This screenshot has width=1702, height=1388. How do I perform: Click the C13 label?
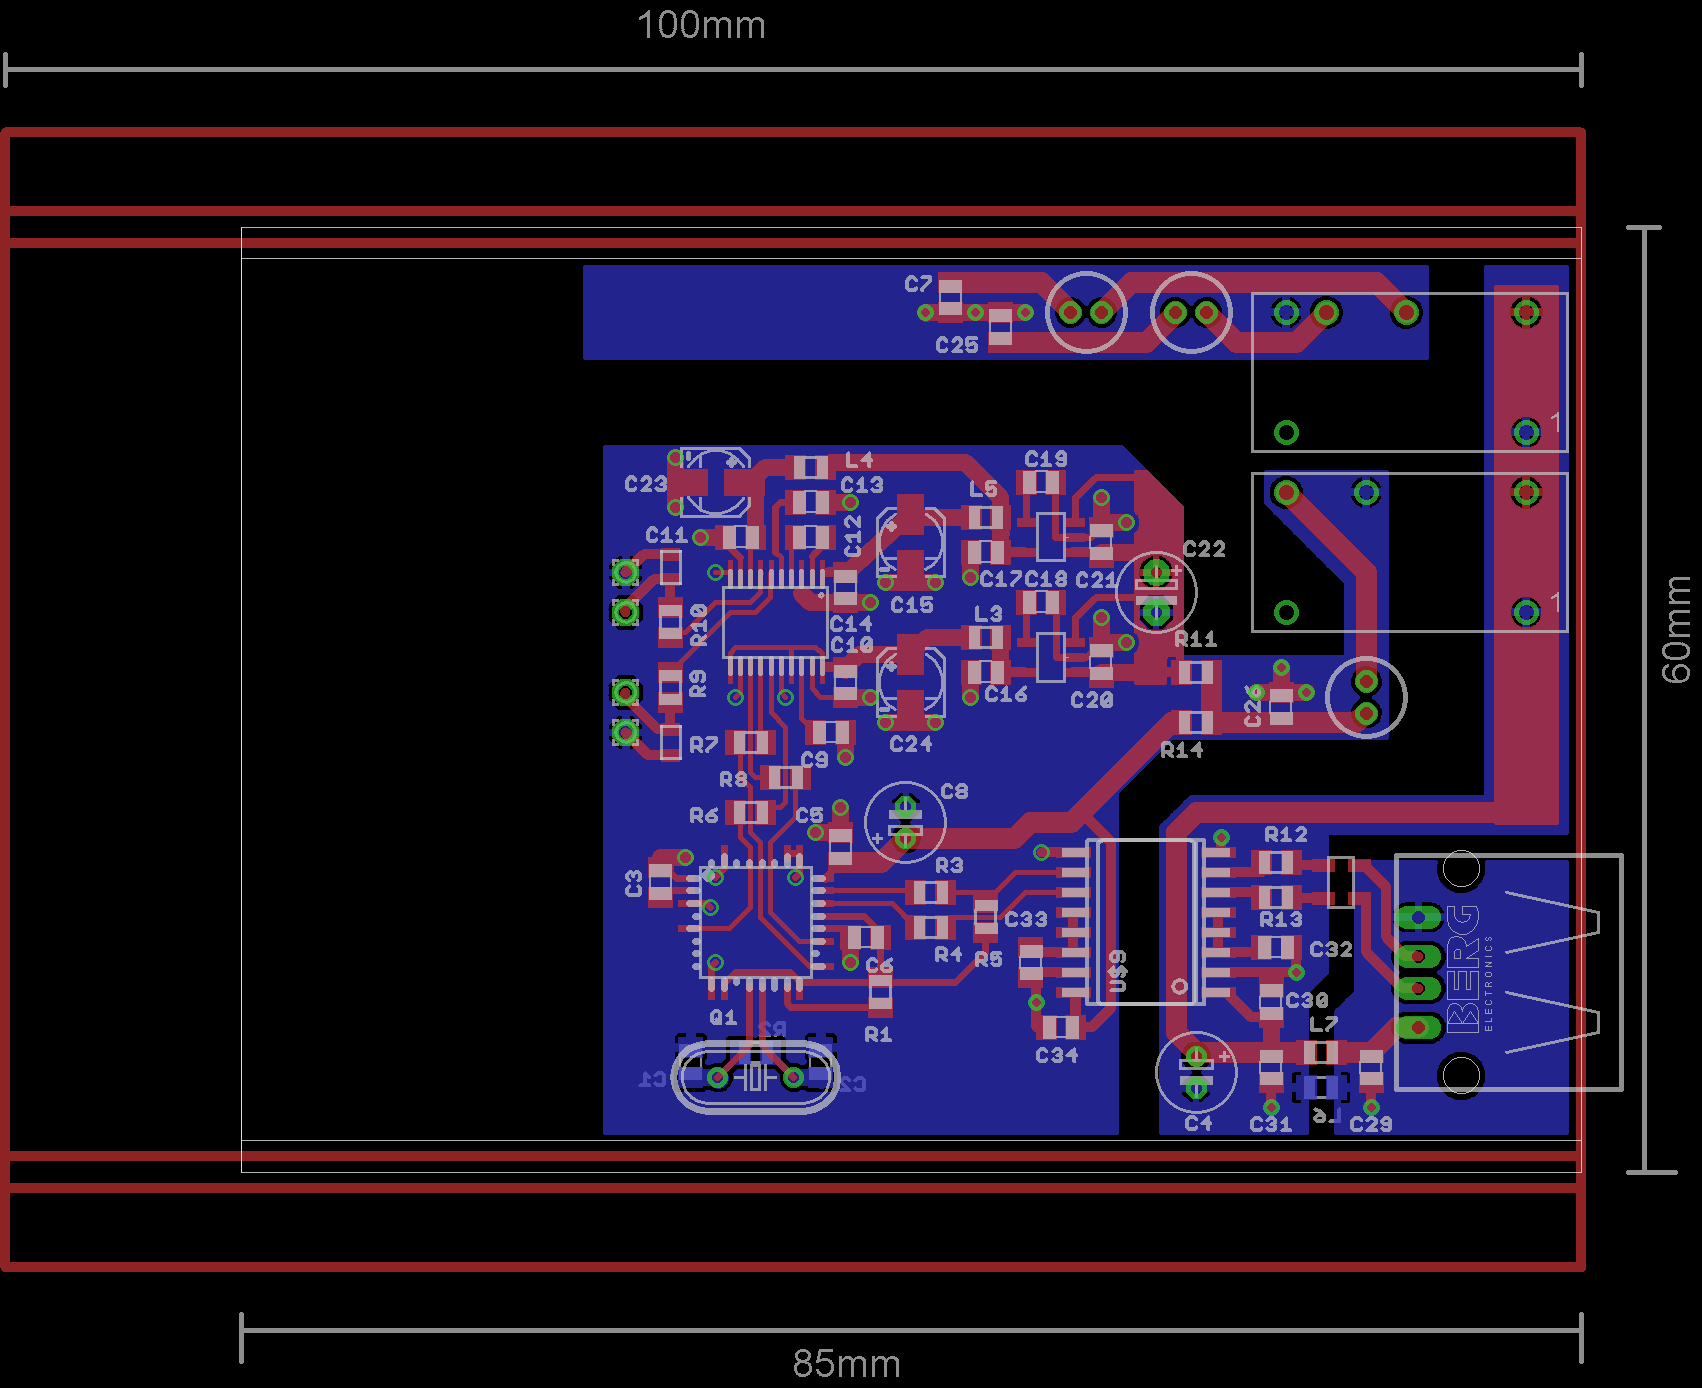coord(862,485)
